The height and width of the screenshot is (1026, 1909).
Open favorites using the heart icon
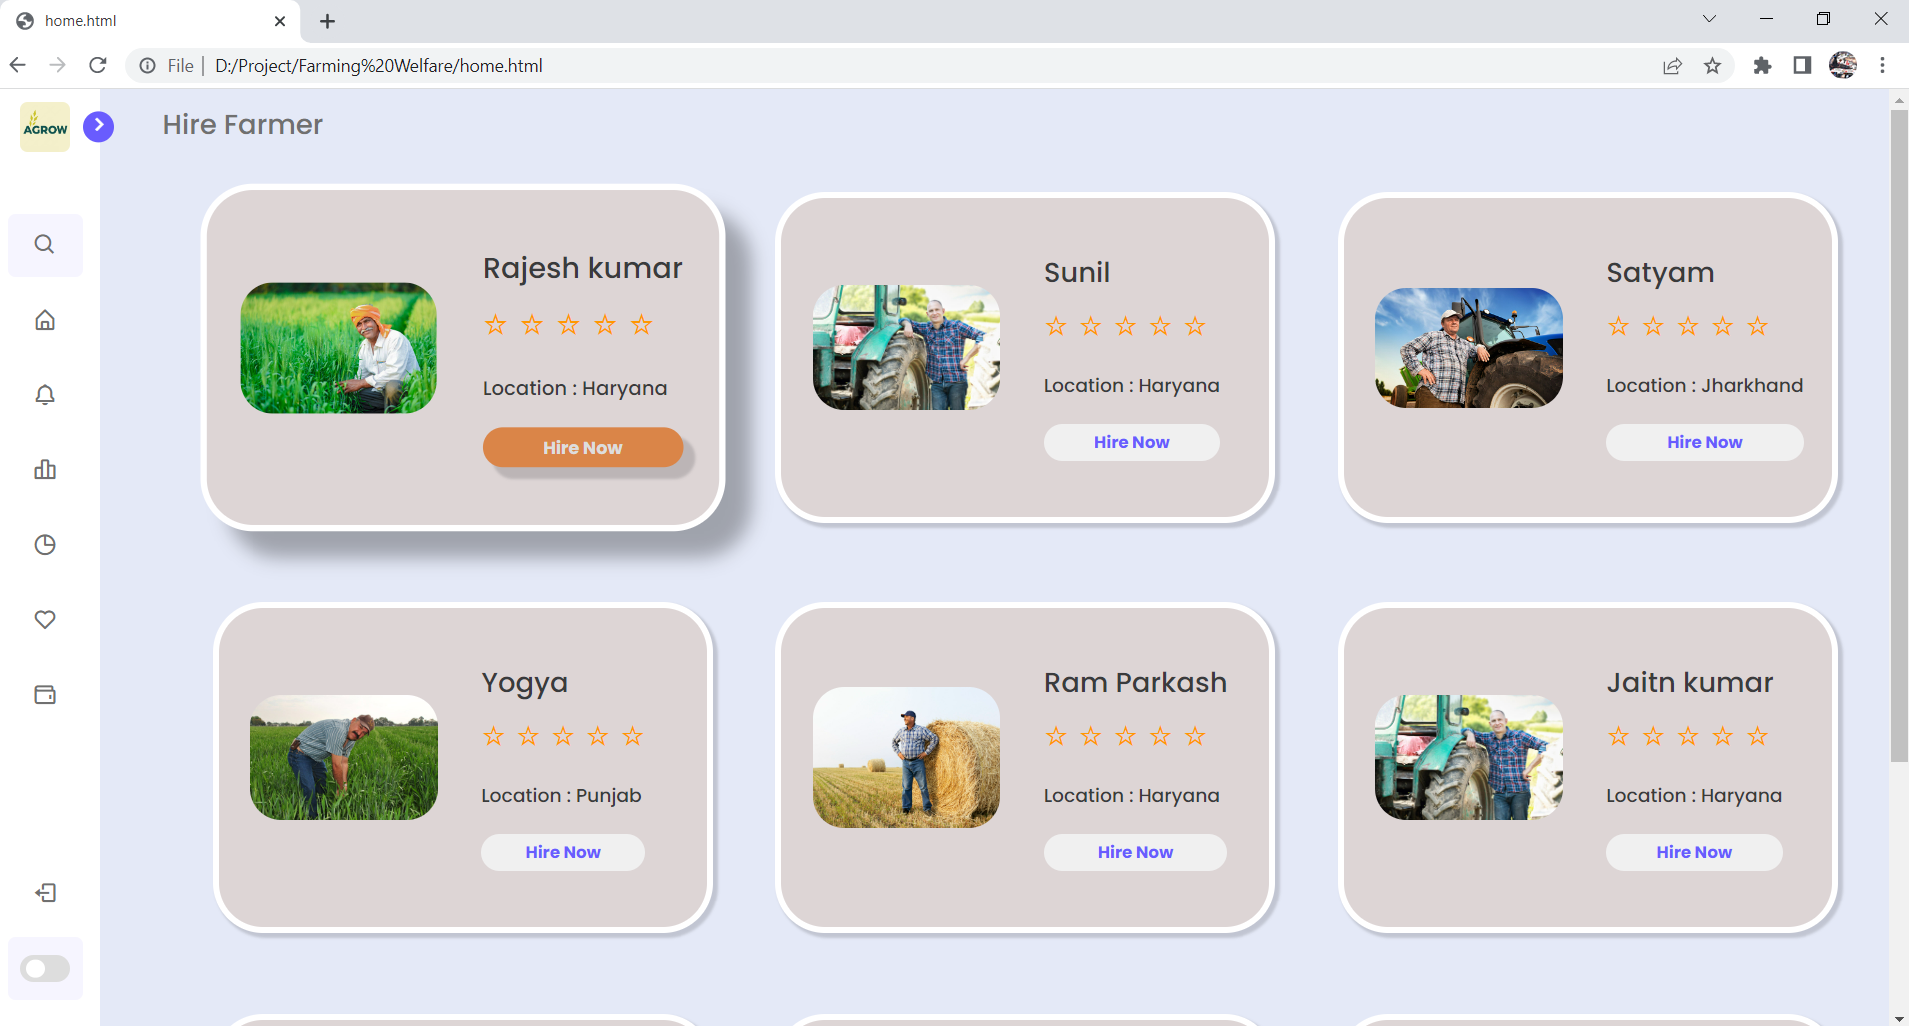point(44,619)
